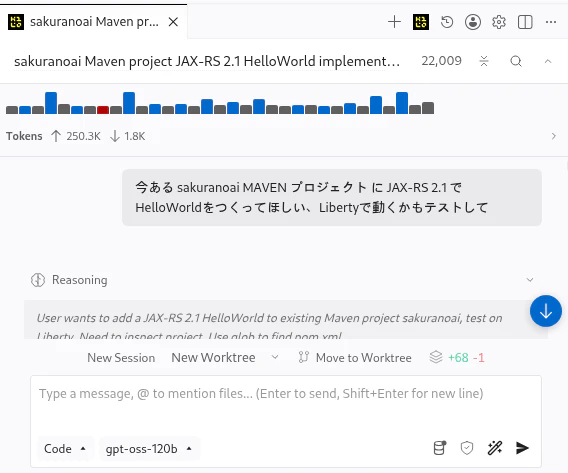Open more actions ellipsis menu
Screen dimensions: 568x473
pos(551,22)
